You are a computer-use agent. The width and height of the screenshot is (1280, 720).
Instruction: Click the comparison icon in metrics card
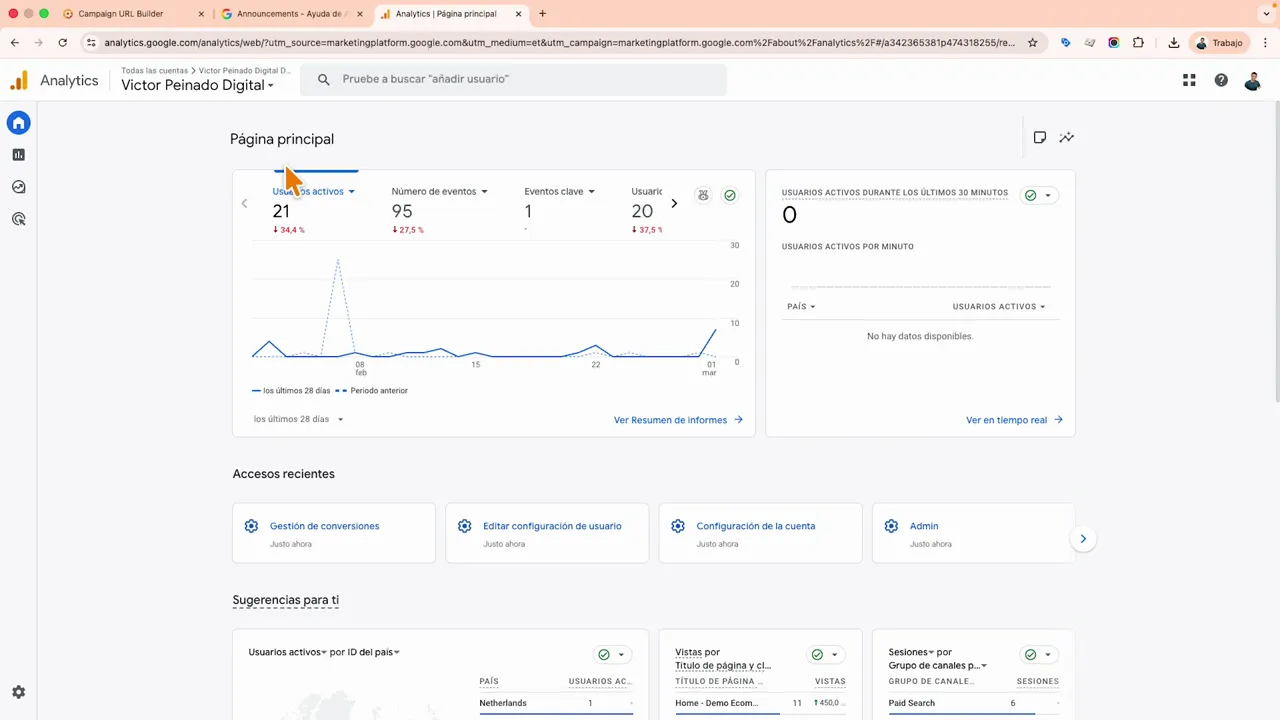(x=703, y=195)
